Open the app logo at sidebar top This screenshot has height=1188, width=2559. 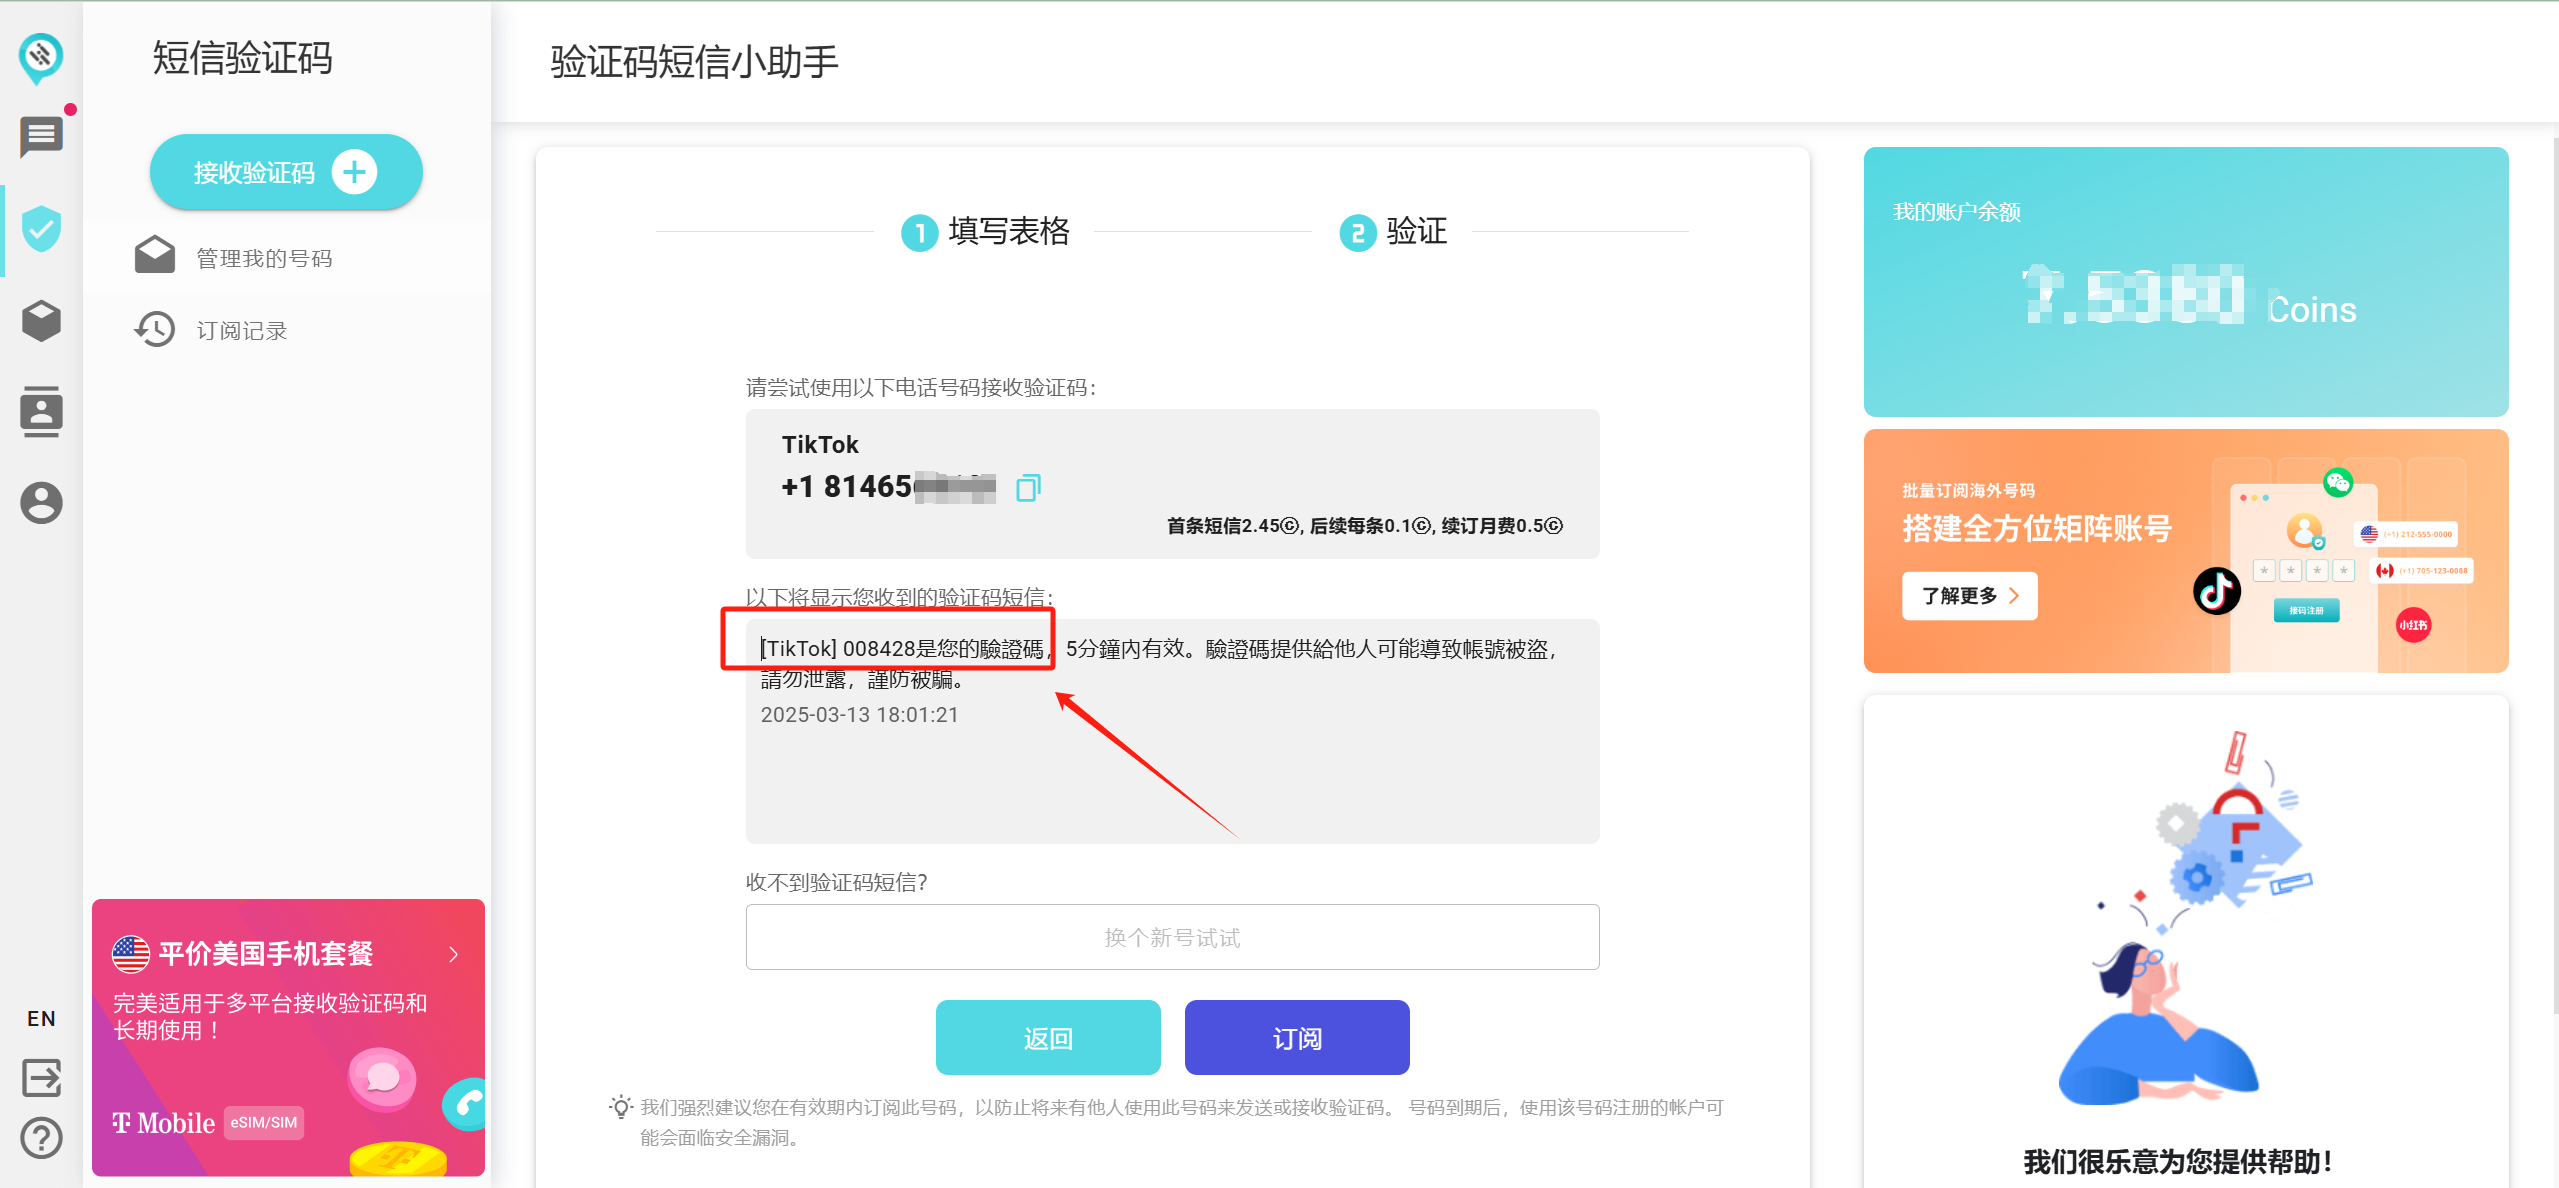click(41, 57)
